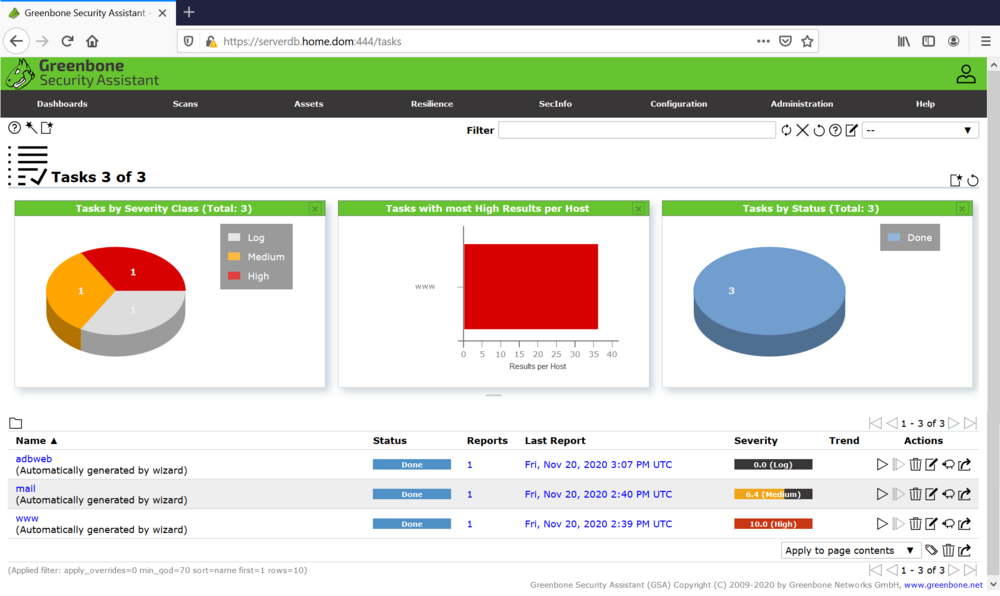Reset dashboard to defaults icon beside add display
This screenshot has height=596, width=1000.
(973, 180)
